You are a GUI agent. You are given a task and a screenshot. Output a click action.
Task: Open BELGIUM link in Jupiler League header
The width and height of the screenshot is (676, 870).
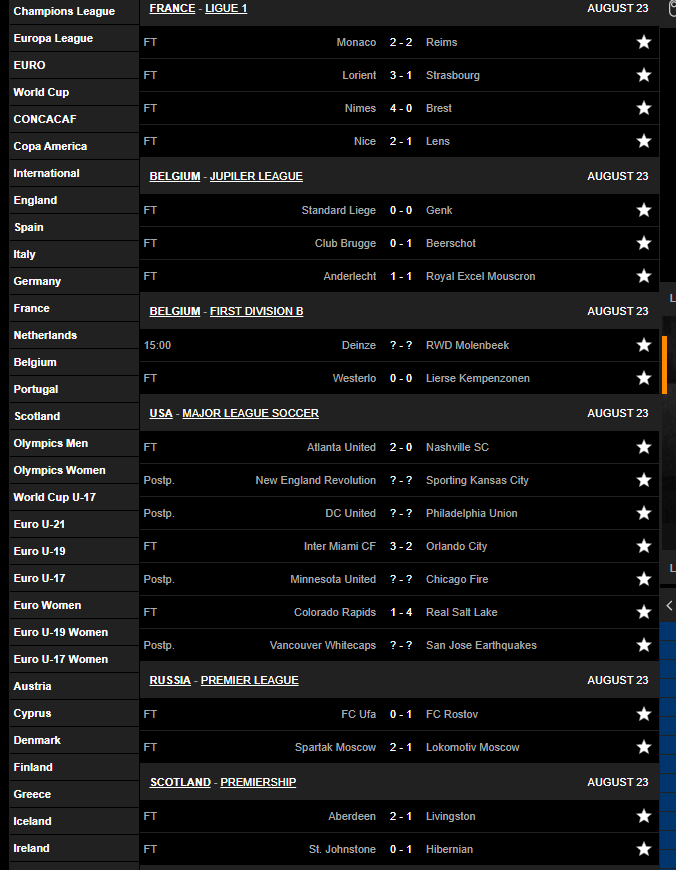175,176
